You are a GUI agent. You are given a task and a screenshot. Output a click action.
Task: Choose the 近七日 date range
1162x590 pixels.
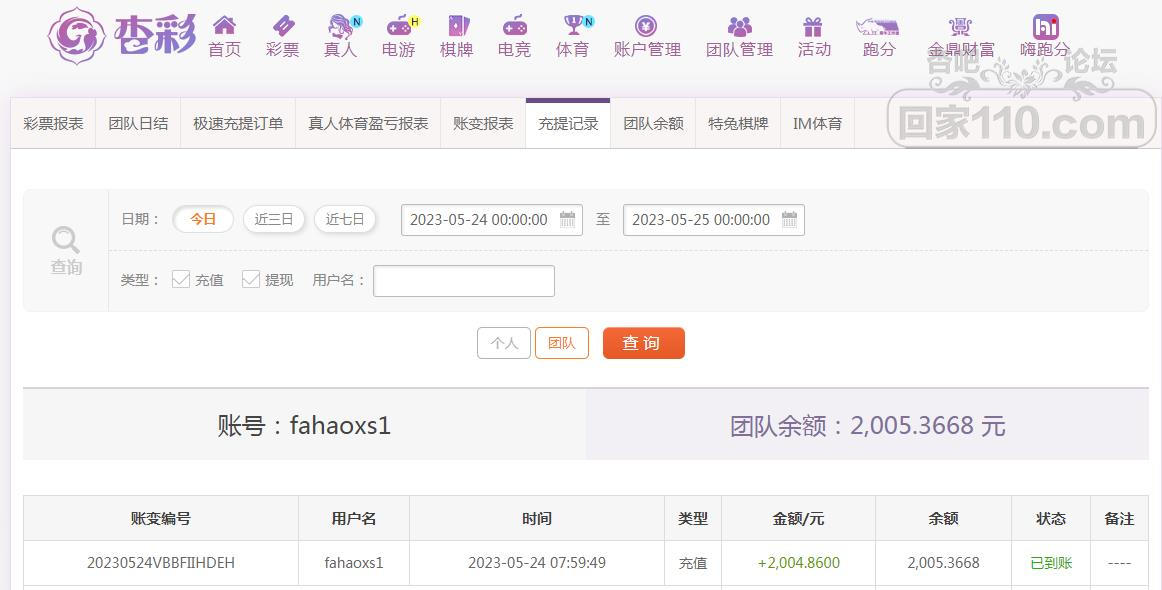click(x=345, y=219)
